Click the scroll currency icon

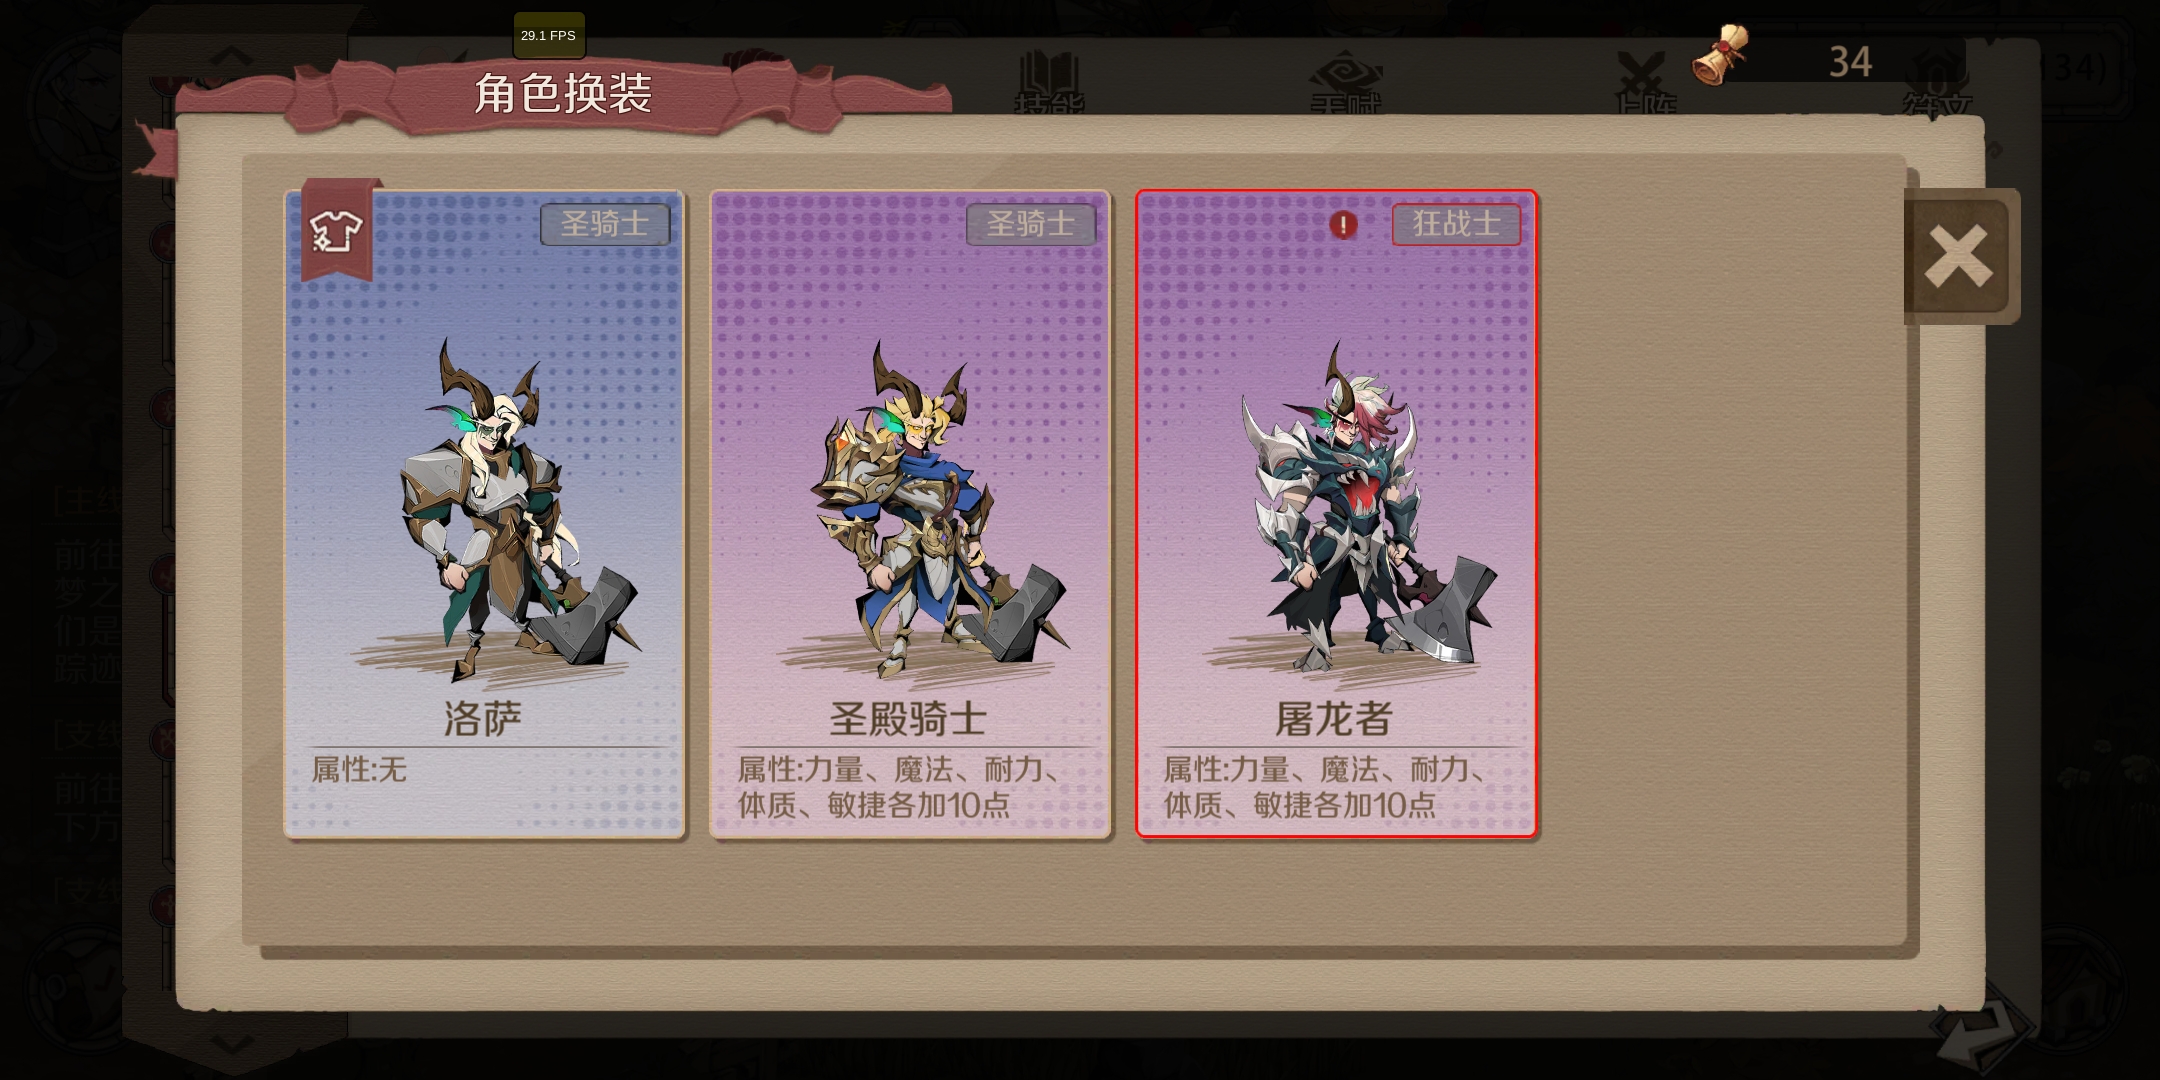[1721, 55]
